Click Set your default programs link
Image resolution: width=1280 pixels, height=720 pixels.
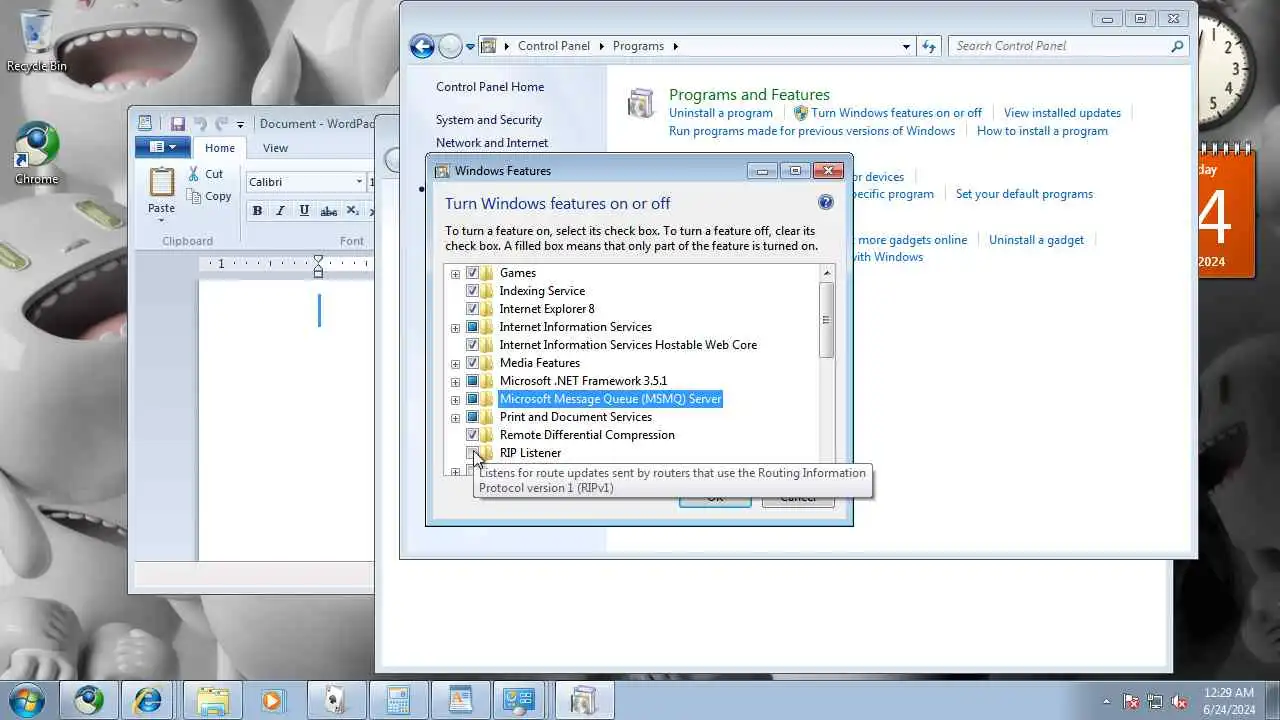click(x=1024, y=194)
